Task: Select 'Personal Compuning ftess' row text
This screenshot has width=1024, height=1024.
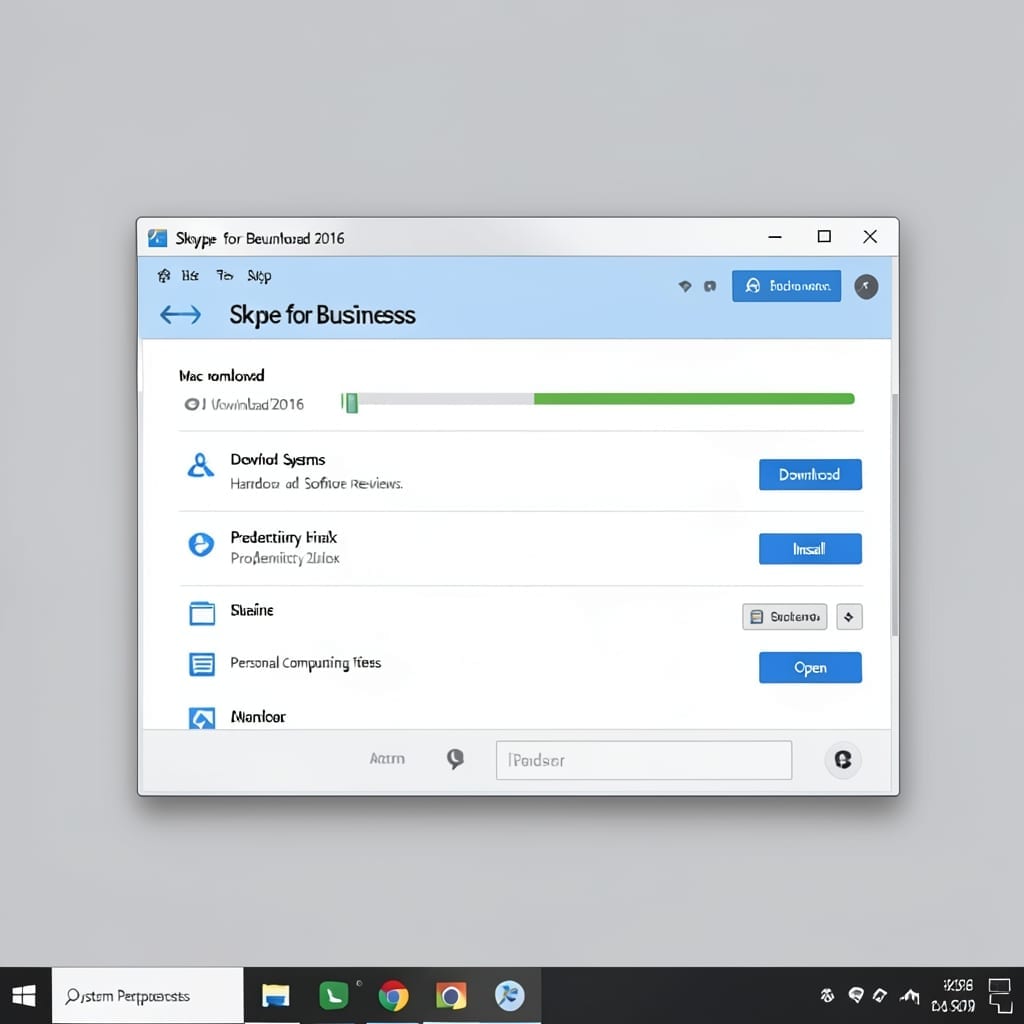Action: (306, 663)
